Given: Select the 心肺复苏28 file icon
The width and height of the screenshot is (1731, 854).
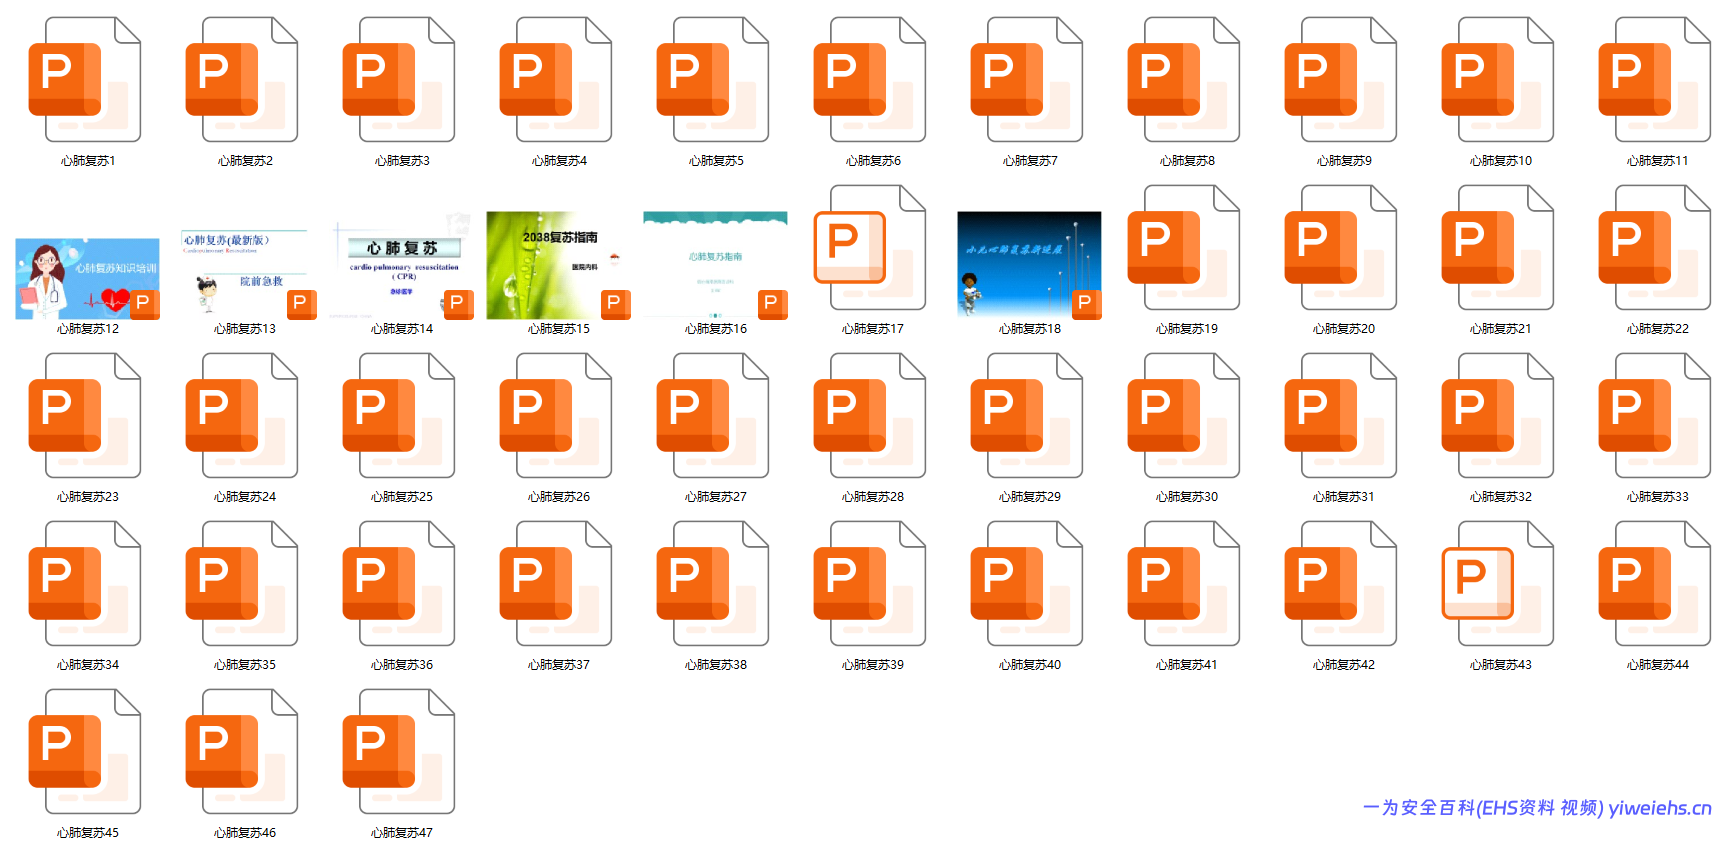Looking at the screenshot, I should click(x=871, y=416).
